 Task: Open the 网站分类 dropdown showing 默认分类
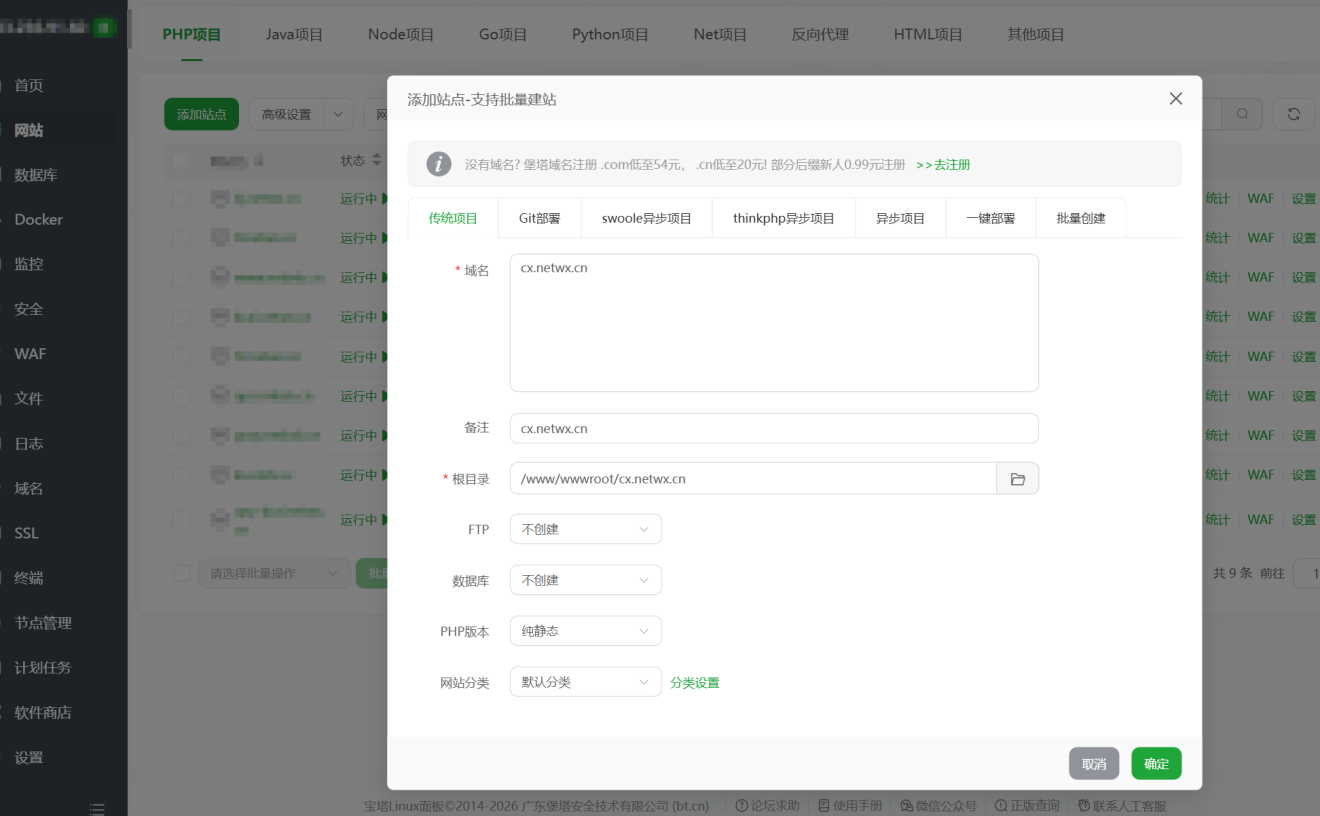585,682
